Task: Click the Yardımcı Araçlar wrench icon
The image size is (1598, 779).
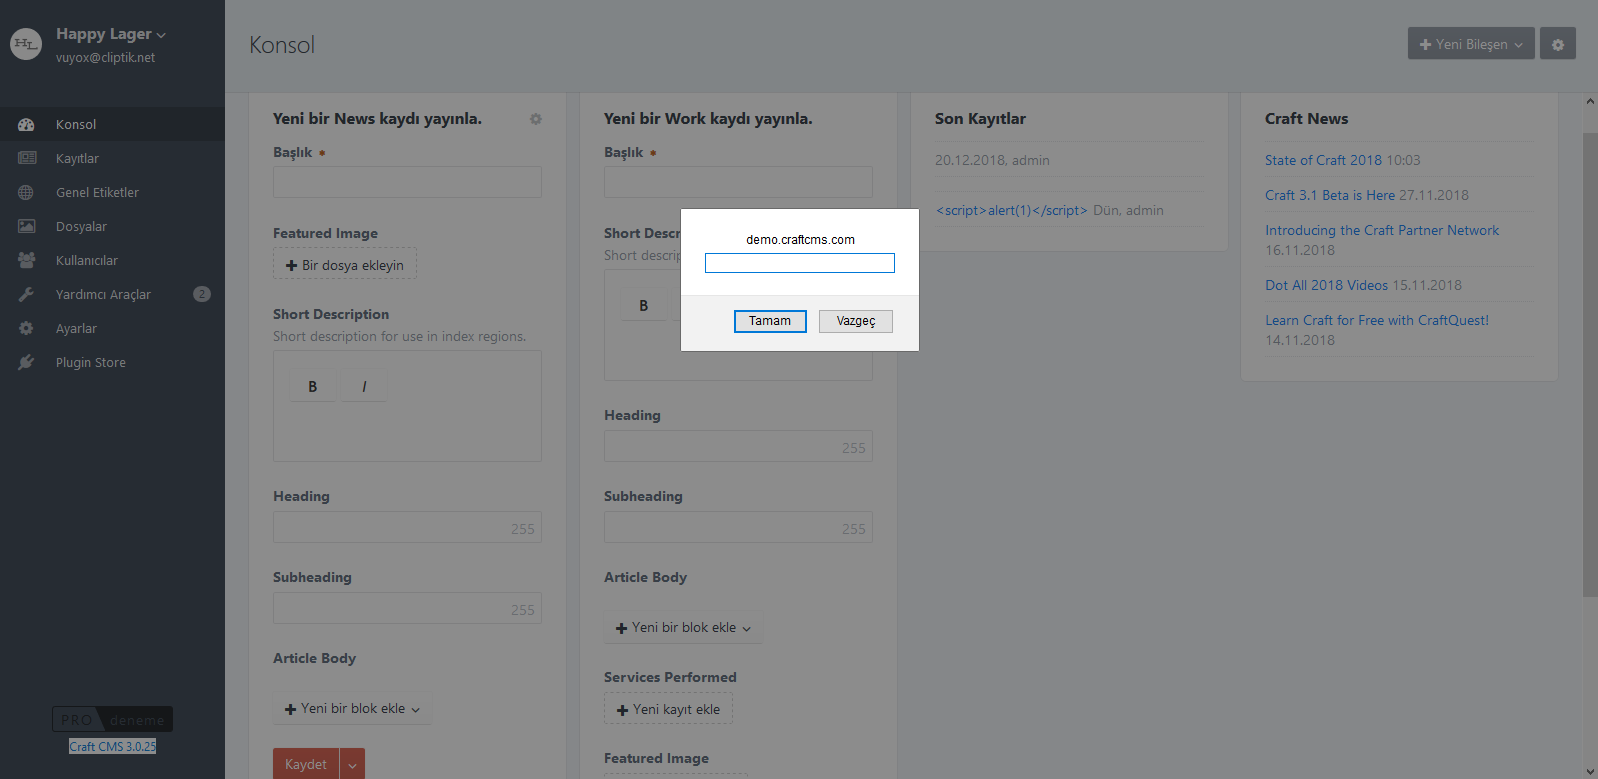Action: point(26,295)
